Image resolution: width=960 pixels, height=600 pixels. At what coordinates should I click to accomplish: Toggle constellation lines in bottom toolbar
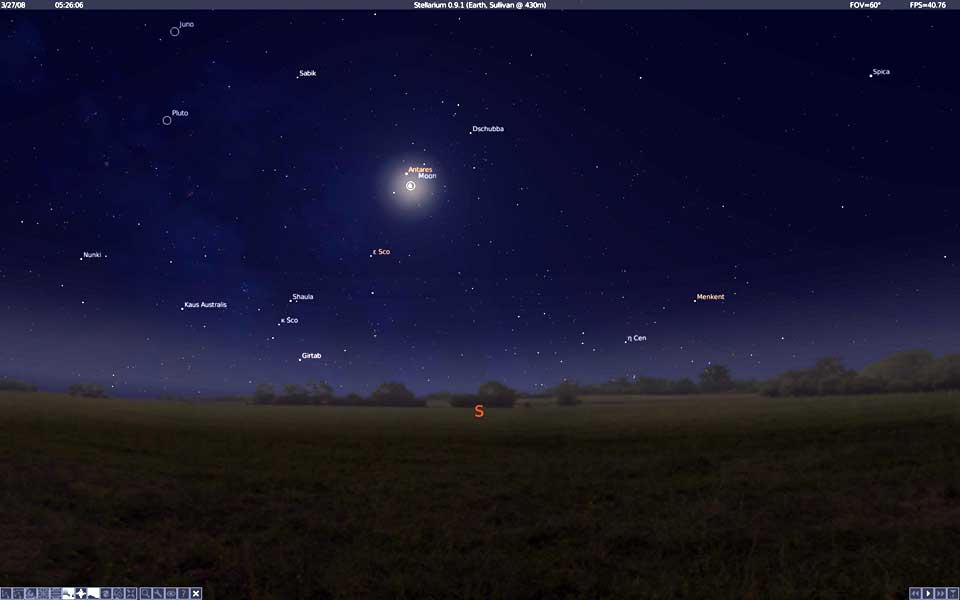5,593
